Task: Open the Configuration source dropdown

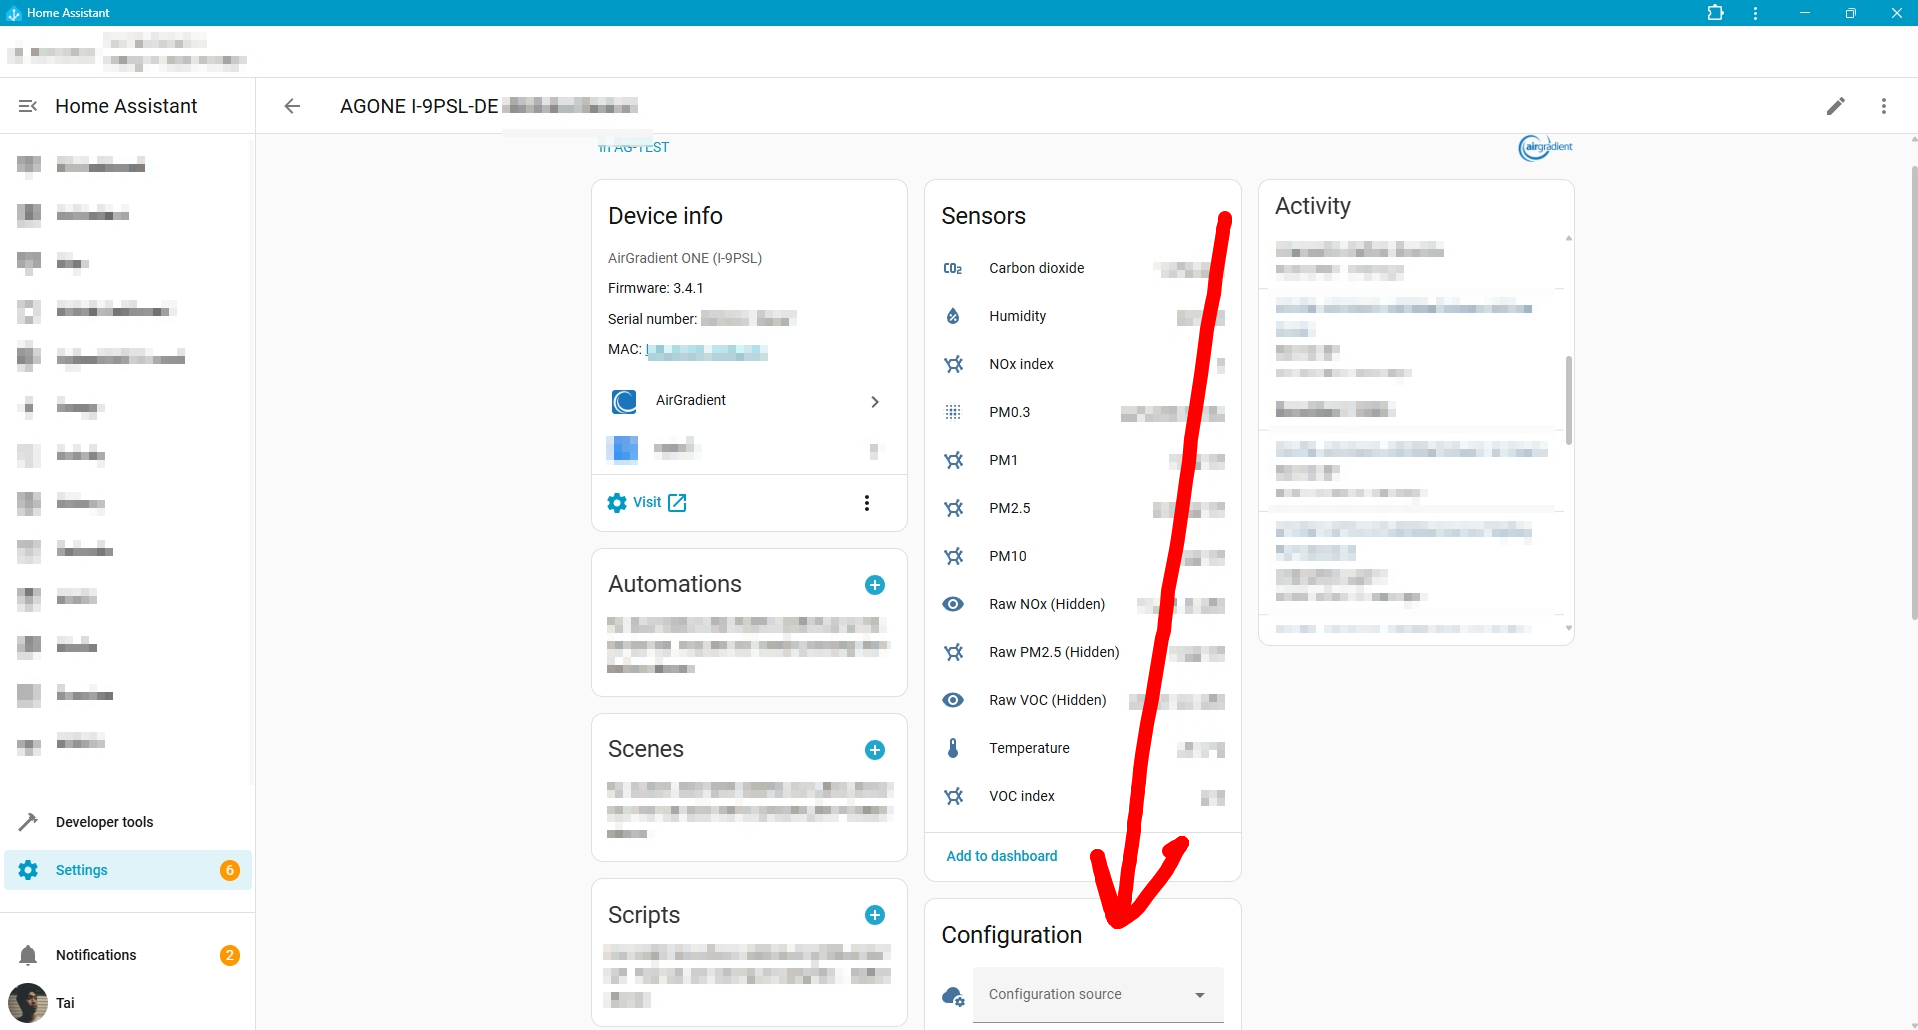Action: click(1097, 994)
